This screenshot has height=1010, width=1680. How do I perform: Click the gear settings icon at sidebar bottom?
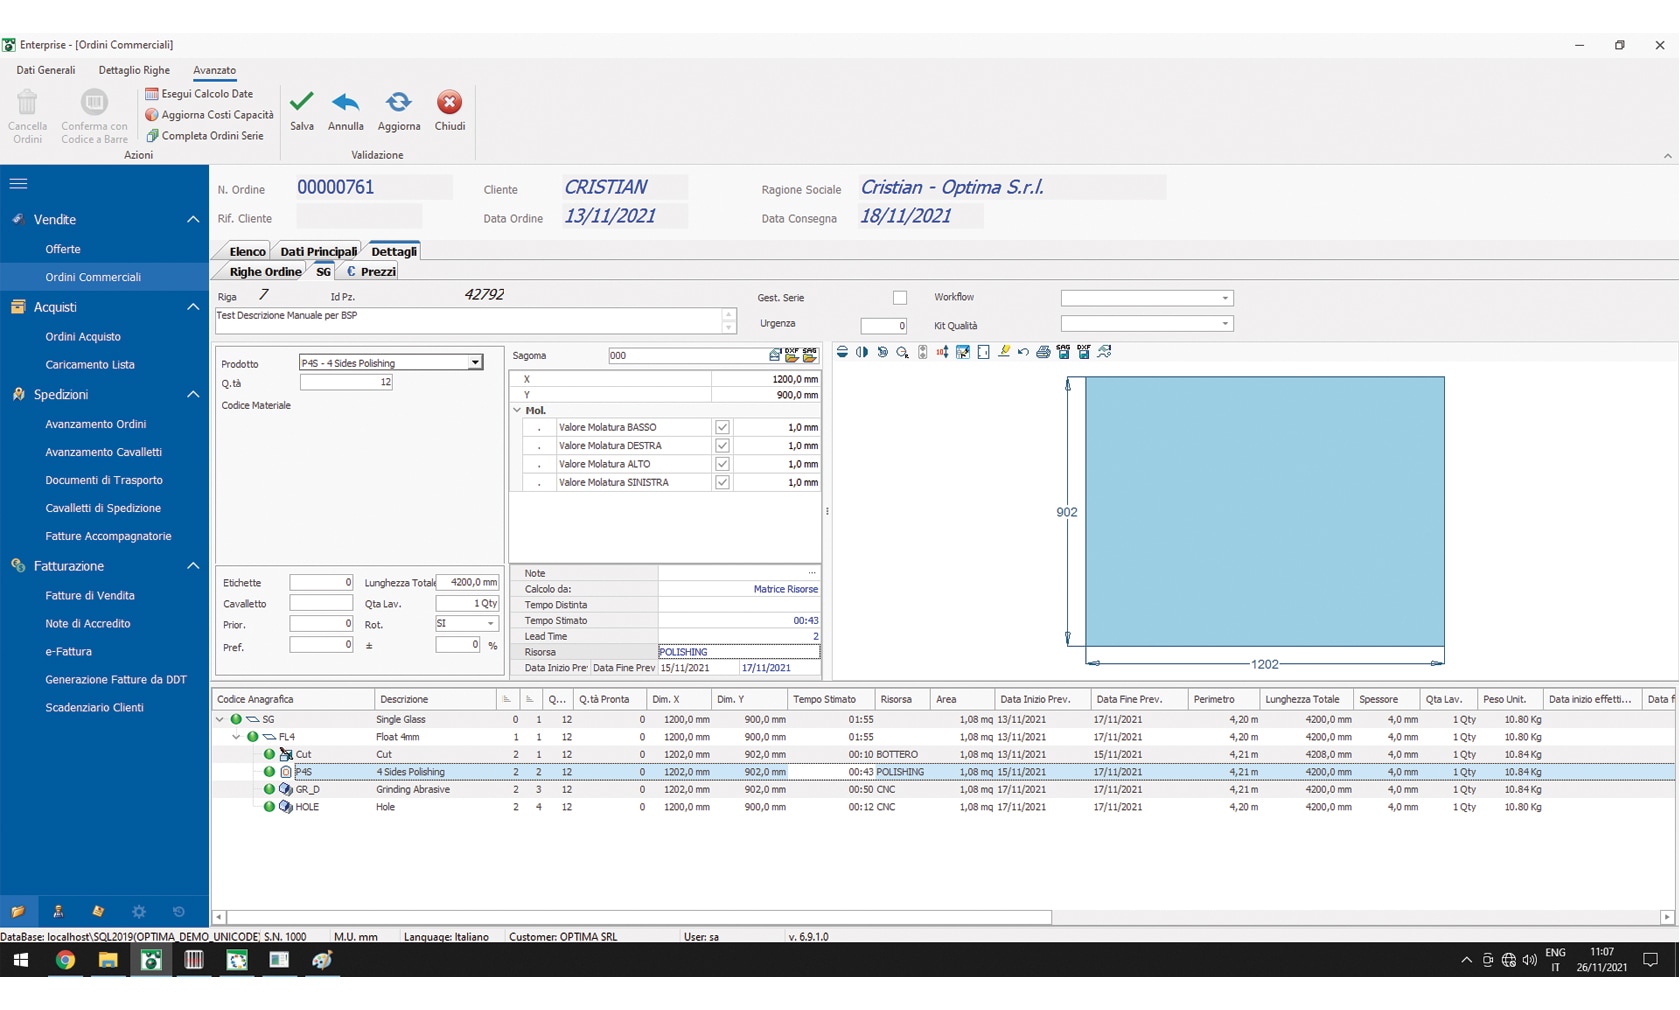pyautogui.click(x=139, y=911)
